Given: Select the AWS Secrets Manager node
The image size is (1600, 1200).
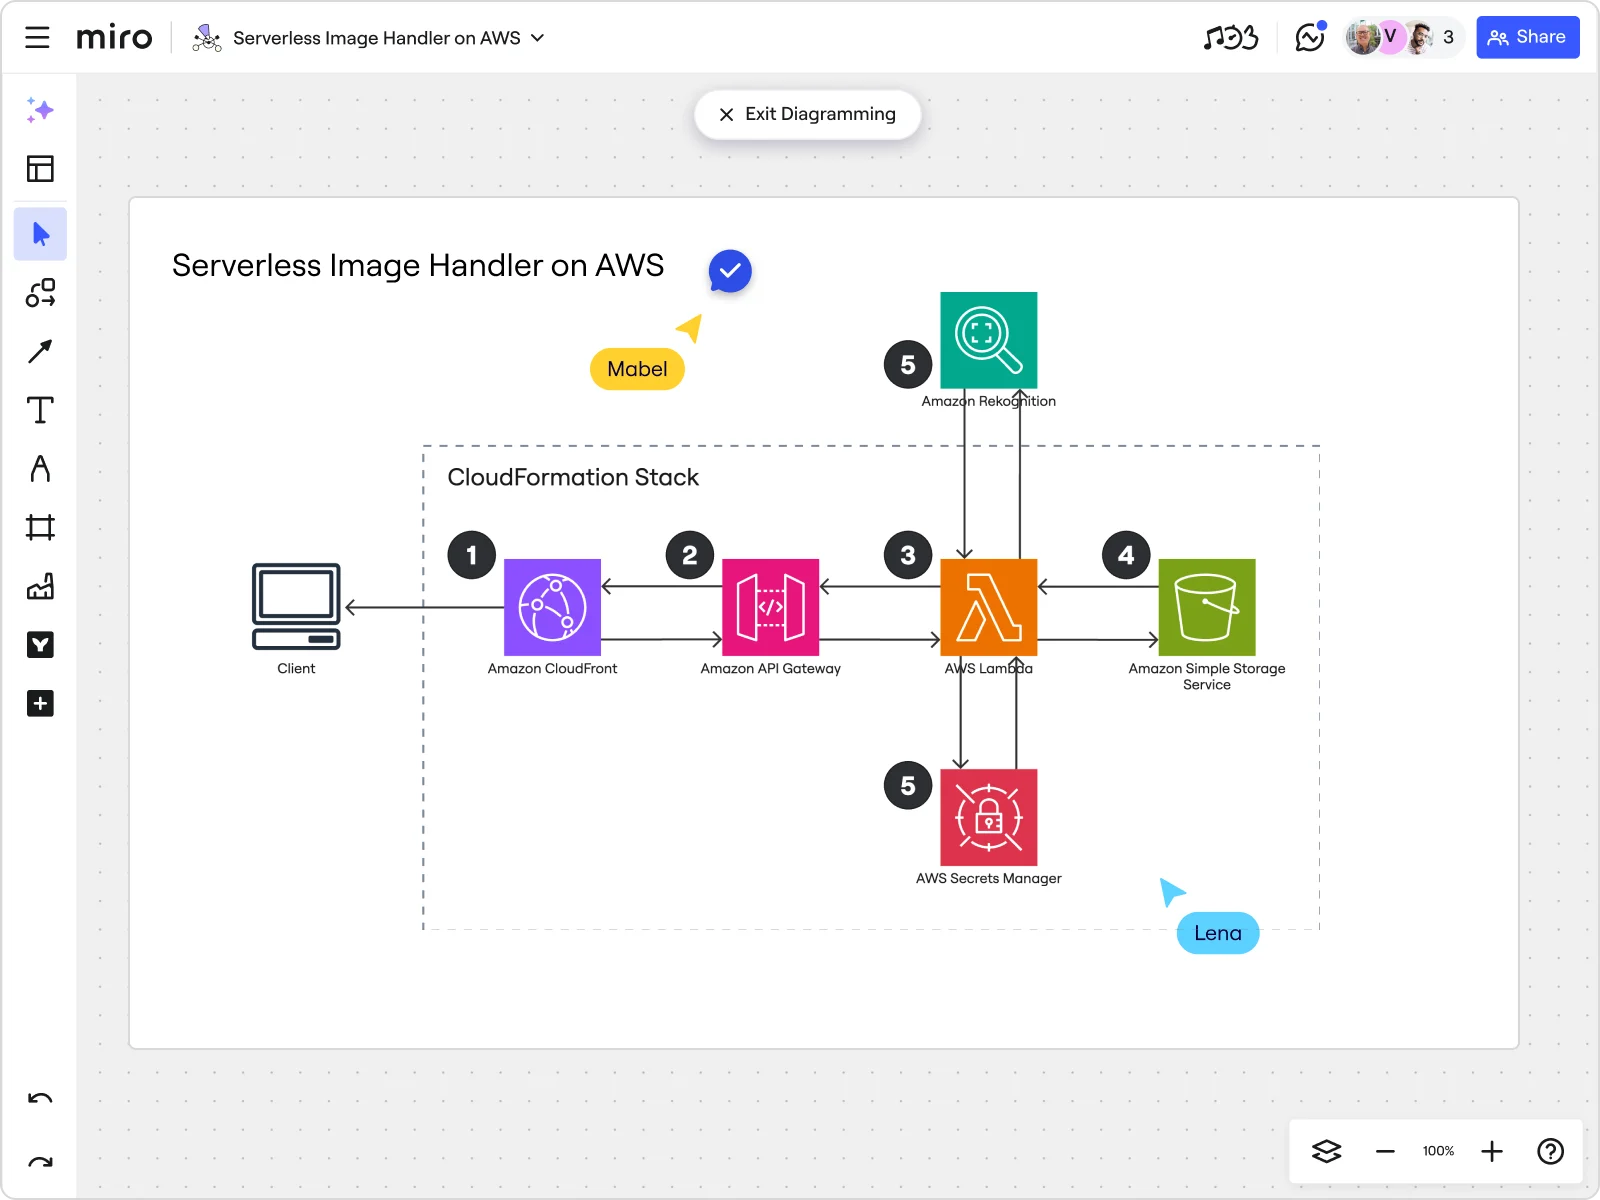Looking at the screenshot, I should click(989, 817).
